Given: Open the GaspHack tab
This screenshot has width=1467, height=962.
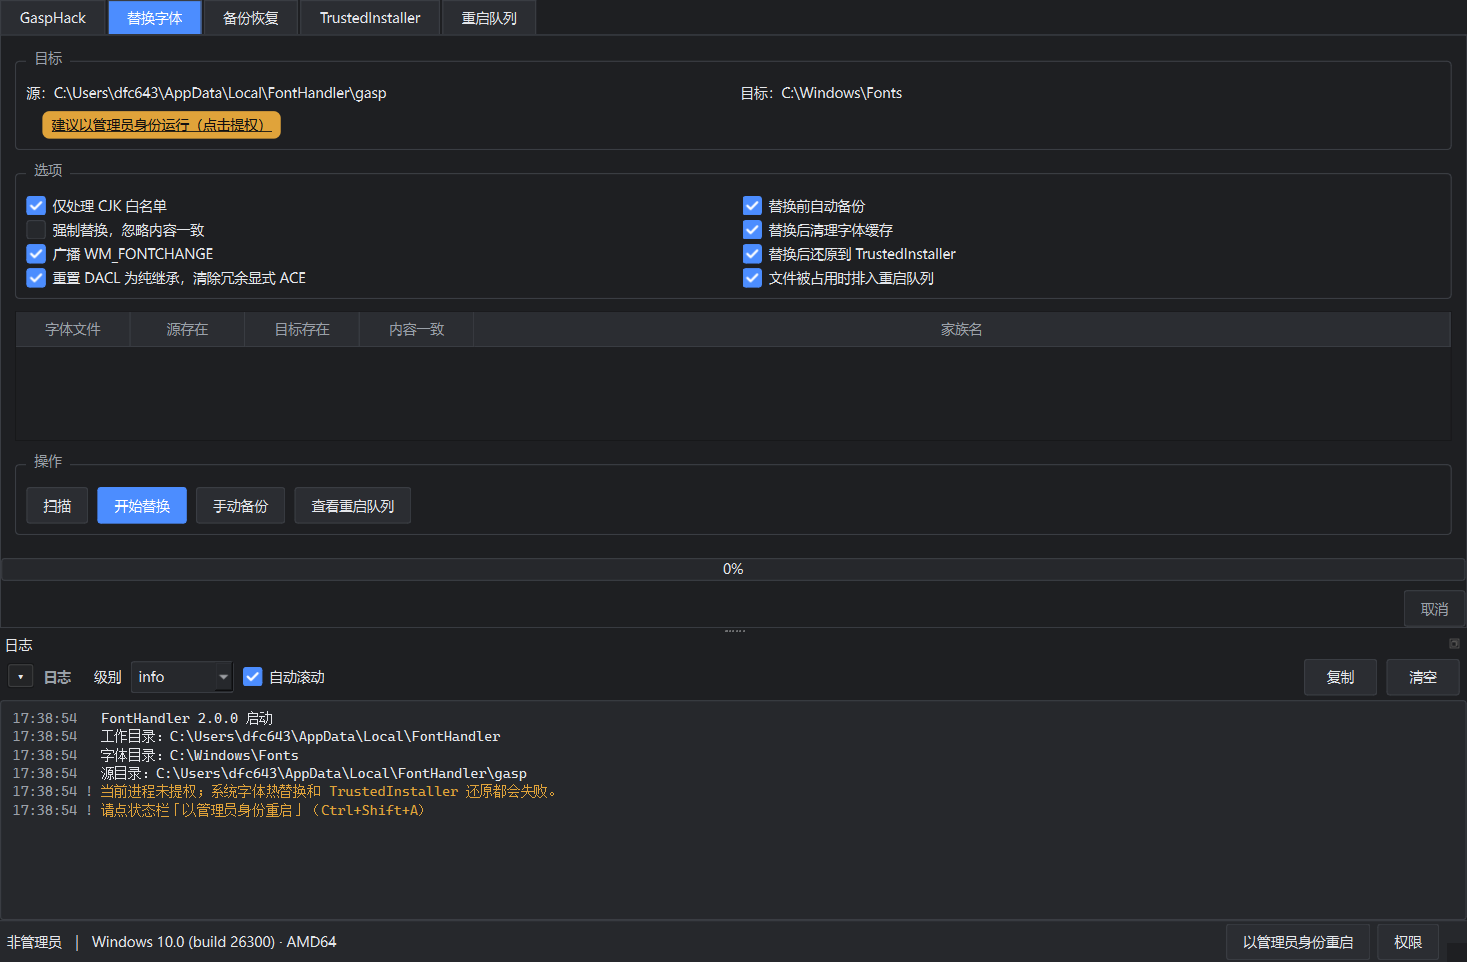Looking at the screenshot, I should (x=53, y=18).
